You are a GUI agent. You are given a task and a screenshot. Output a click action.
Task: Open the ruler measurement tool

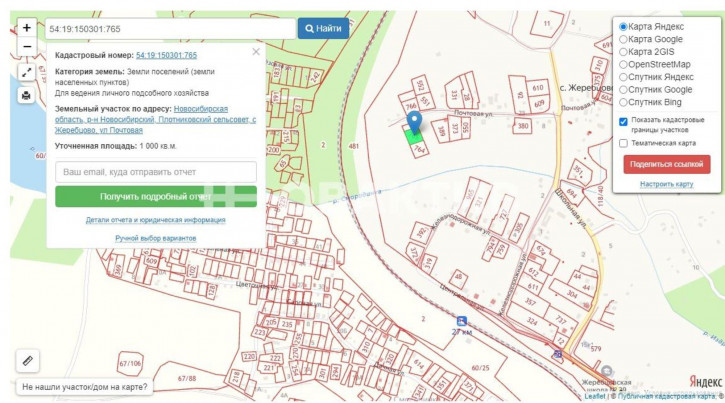[27, 360]
